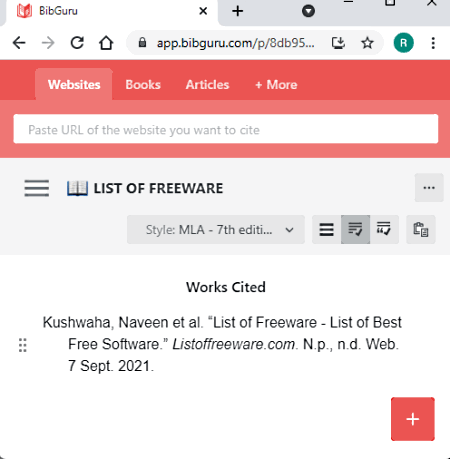Open the browser home page

tap(106, 43)
